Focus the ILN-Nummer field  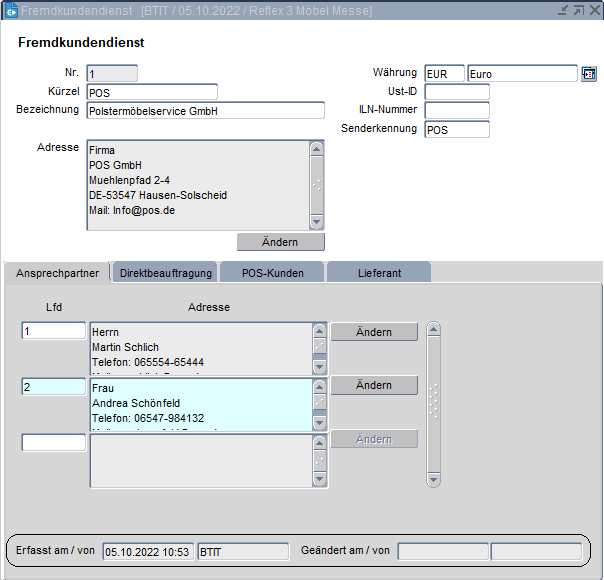point(456,110)
